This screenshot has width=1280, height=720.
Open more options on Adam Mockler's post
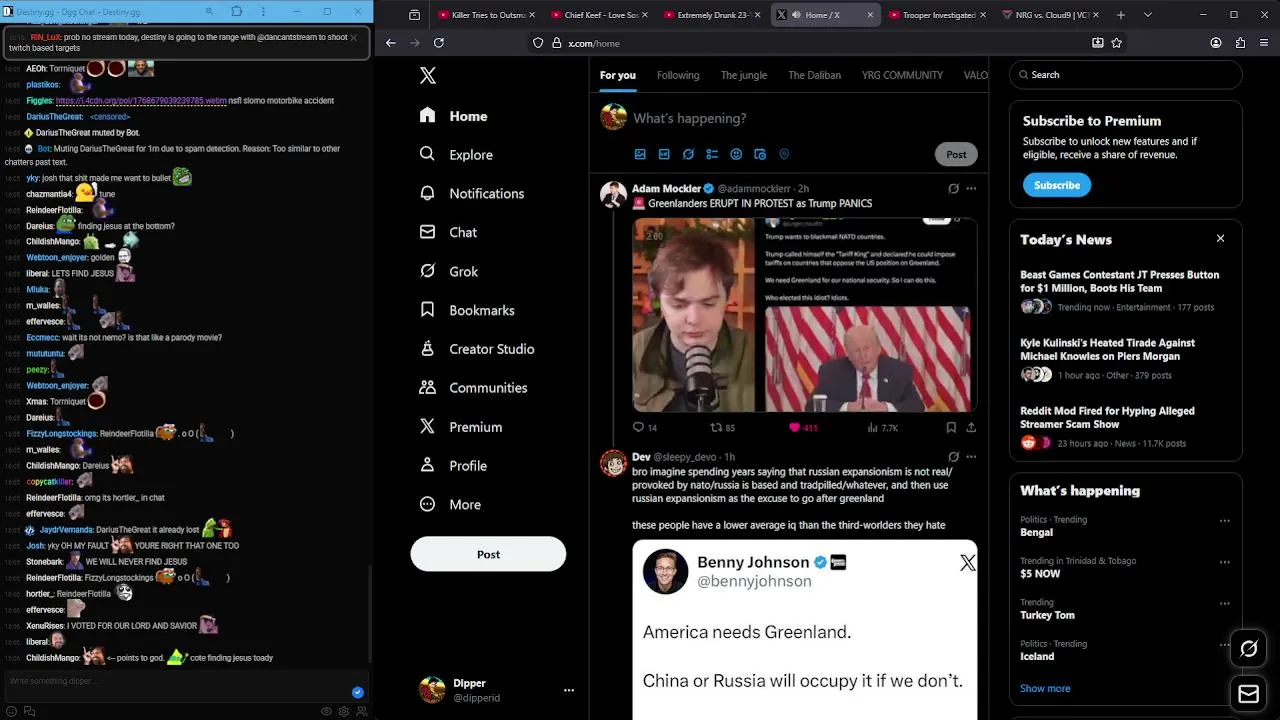tap(970, 188)
